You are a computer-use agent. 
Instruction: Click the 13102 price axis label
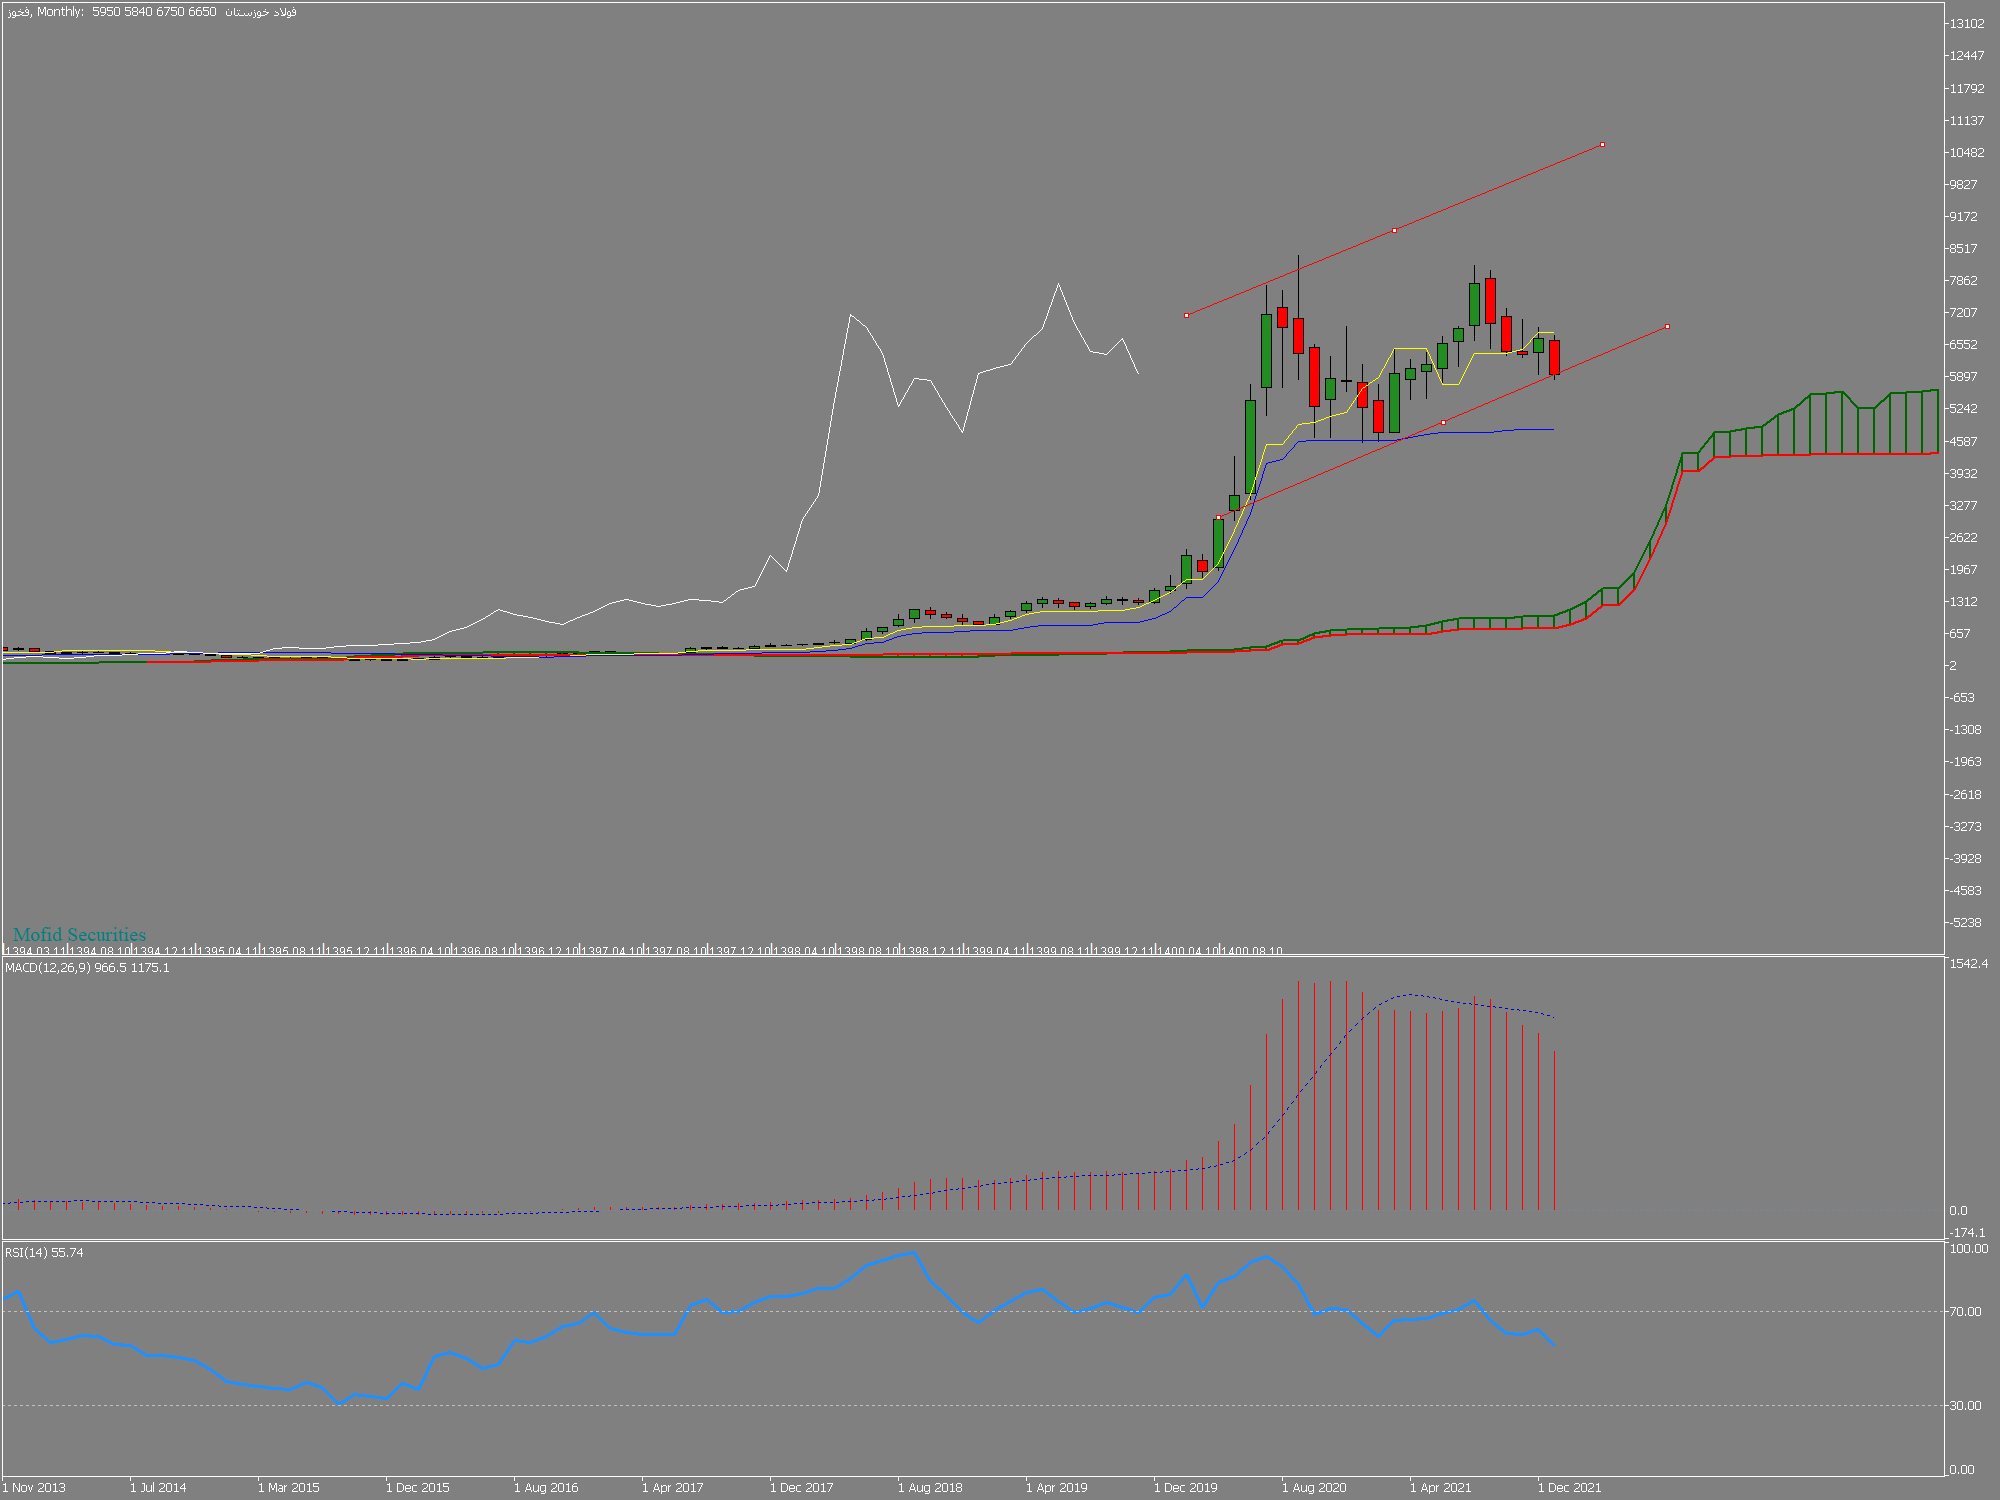point(1966,24)
